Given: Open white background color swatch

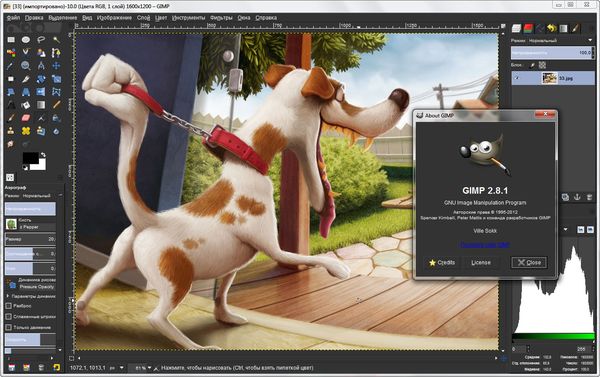Looking at the screenshot, I should tap(41, 166).
